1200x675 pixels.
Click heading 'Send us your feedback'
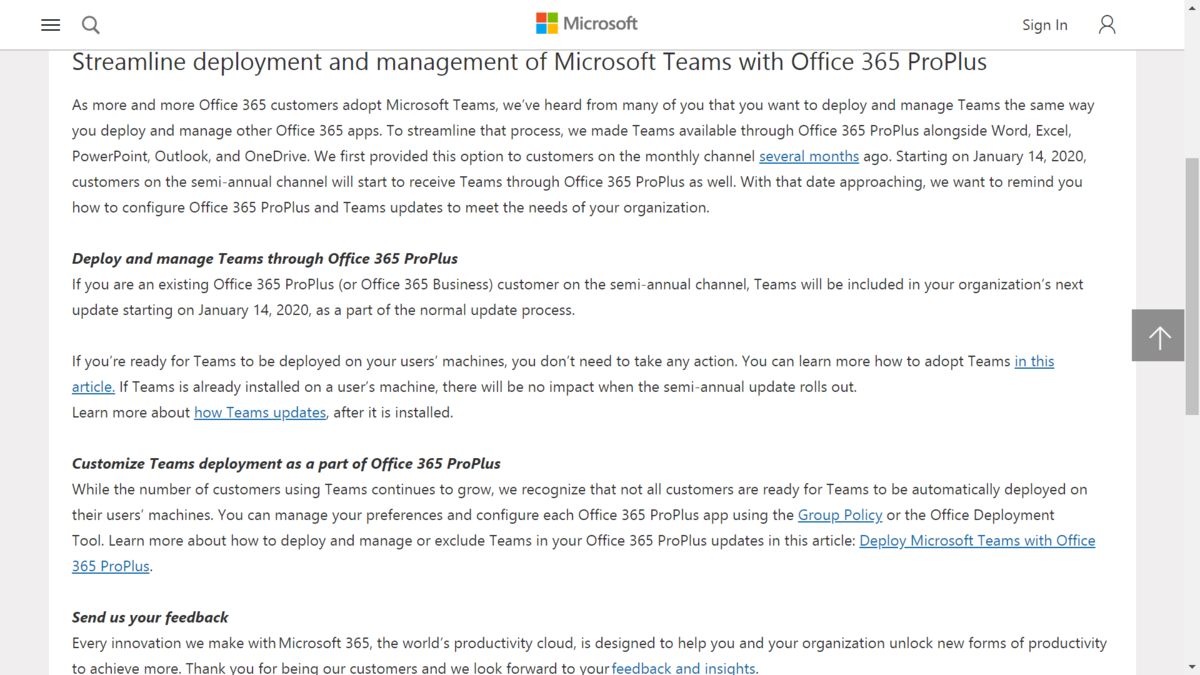(x=150, y=617)
